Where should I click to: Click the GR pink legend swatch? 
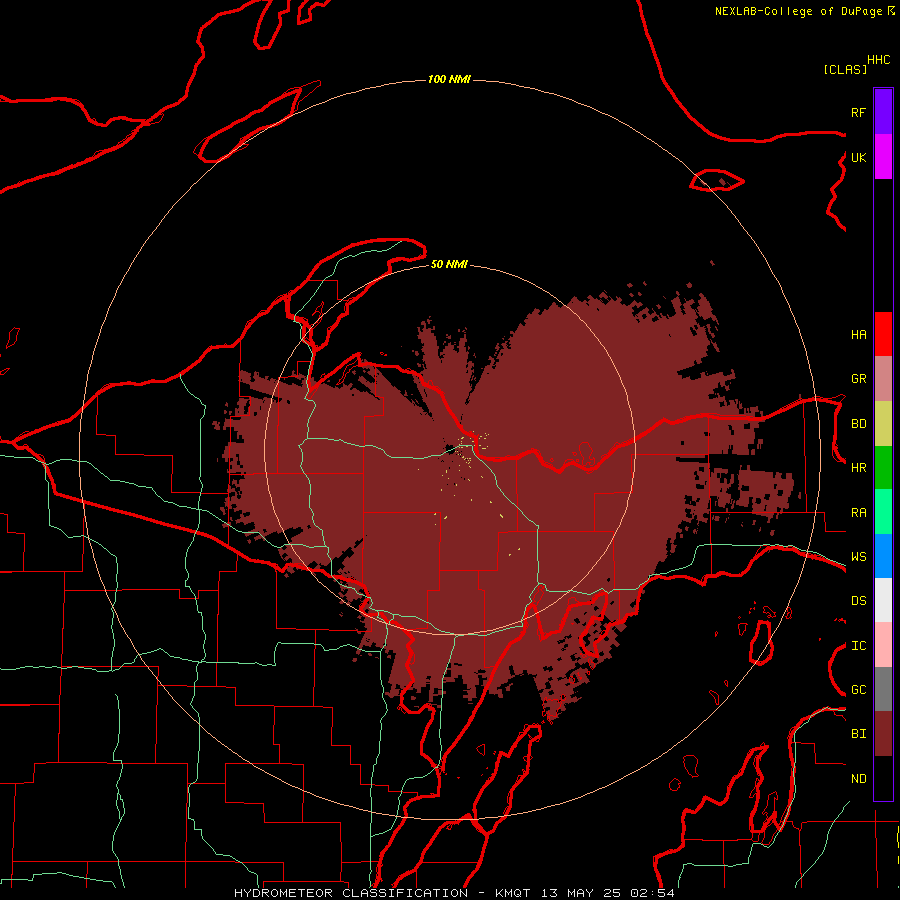pyautogui.click(x=883, y=379)
